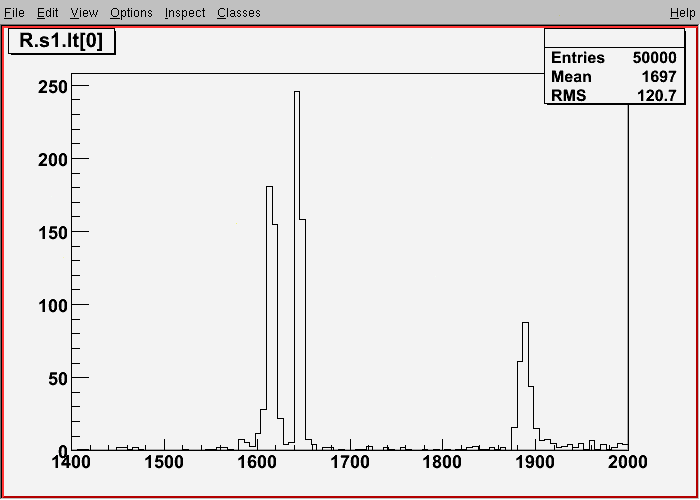Click the Entries 50000 statistics row
Screen dimensions: 700x500
pyautogui.click(x=614, y=58)
